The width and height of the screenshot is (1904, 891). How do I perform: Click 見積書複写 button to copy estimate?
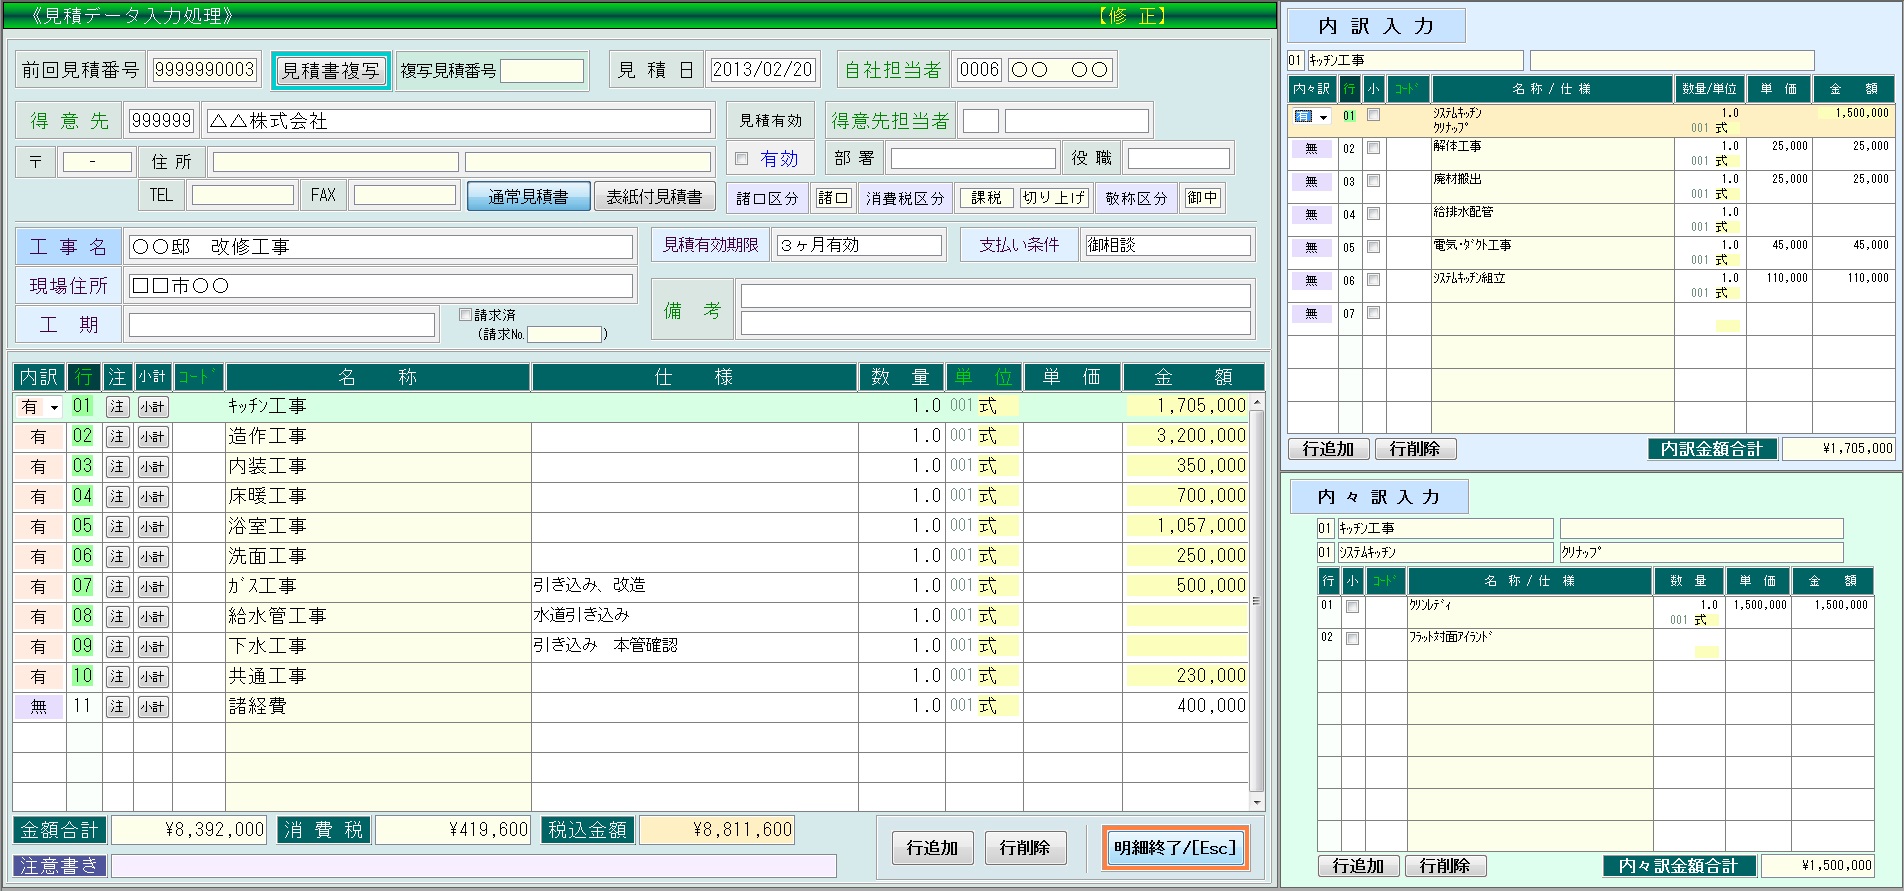(x=331, y=71)
